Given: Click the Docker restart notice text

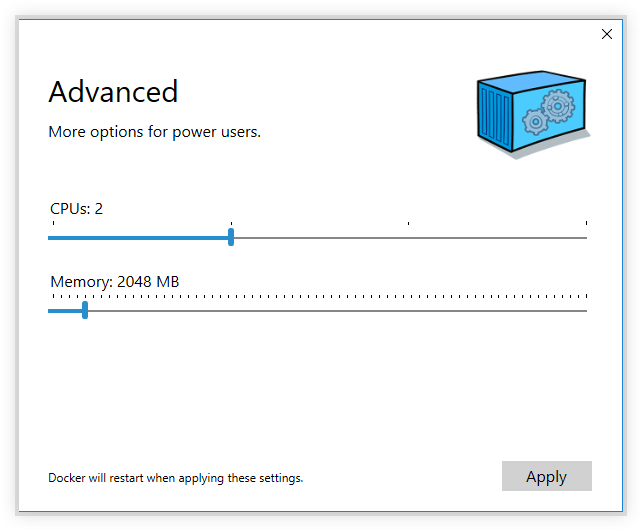Looking at the screenshot, I should [x=175, y=478].
